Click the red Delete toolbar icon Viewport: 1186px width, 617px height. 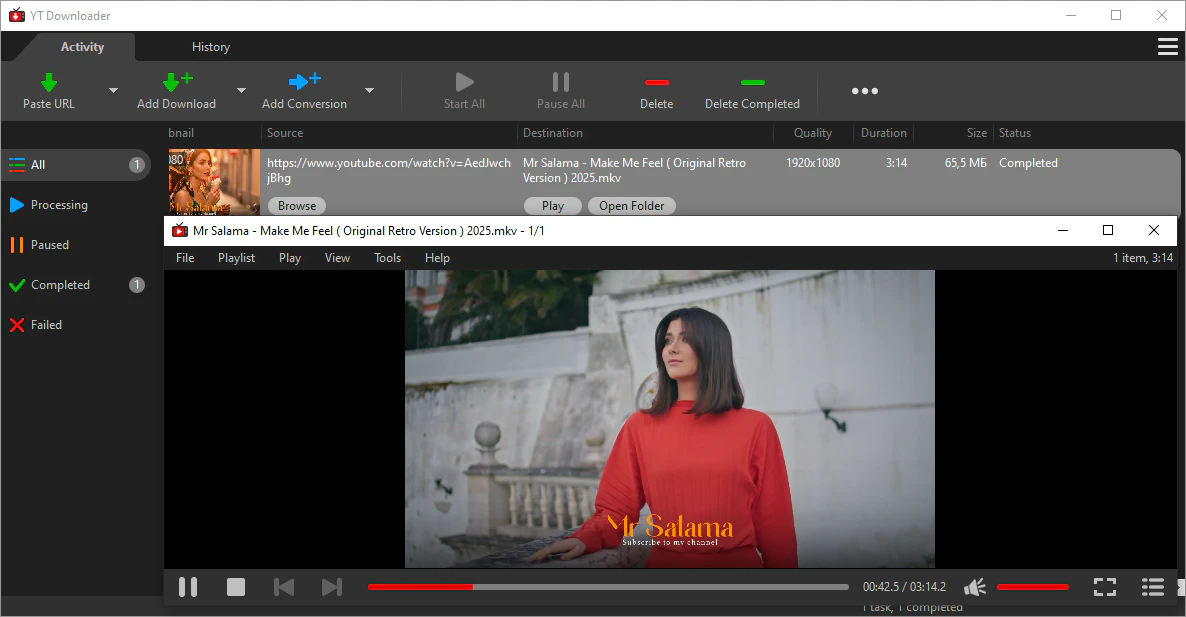click(x=656, y=83)
